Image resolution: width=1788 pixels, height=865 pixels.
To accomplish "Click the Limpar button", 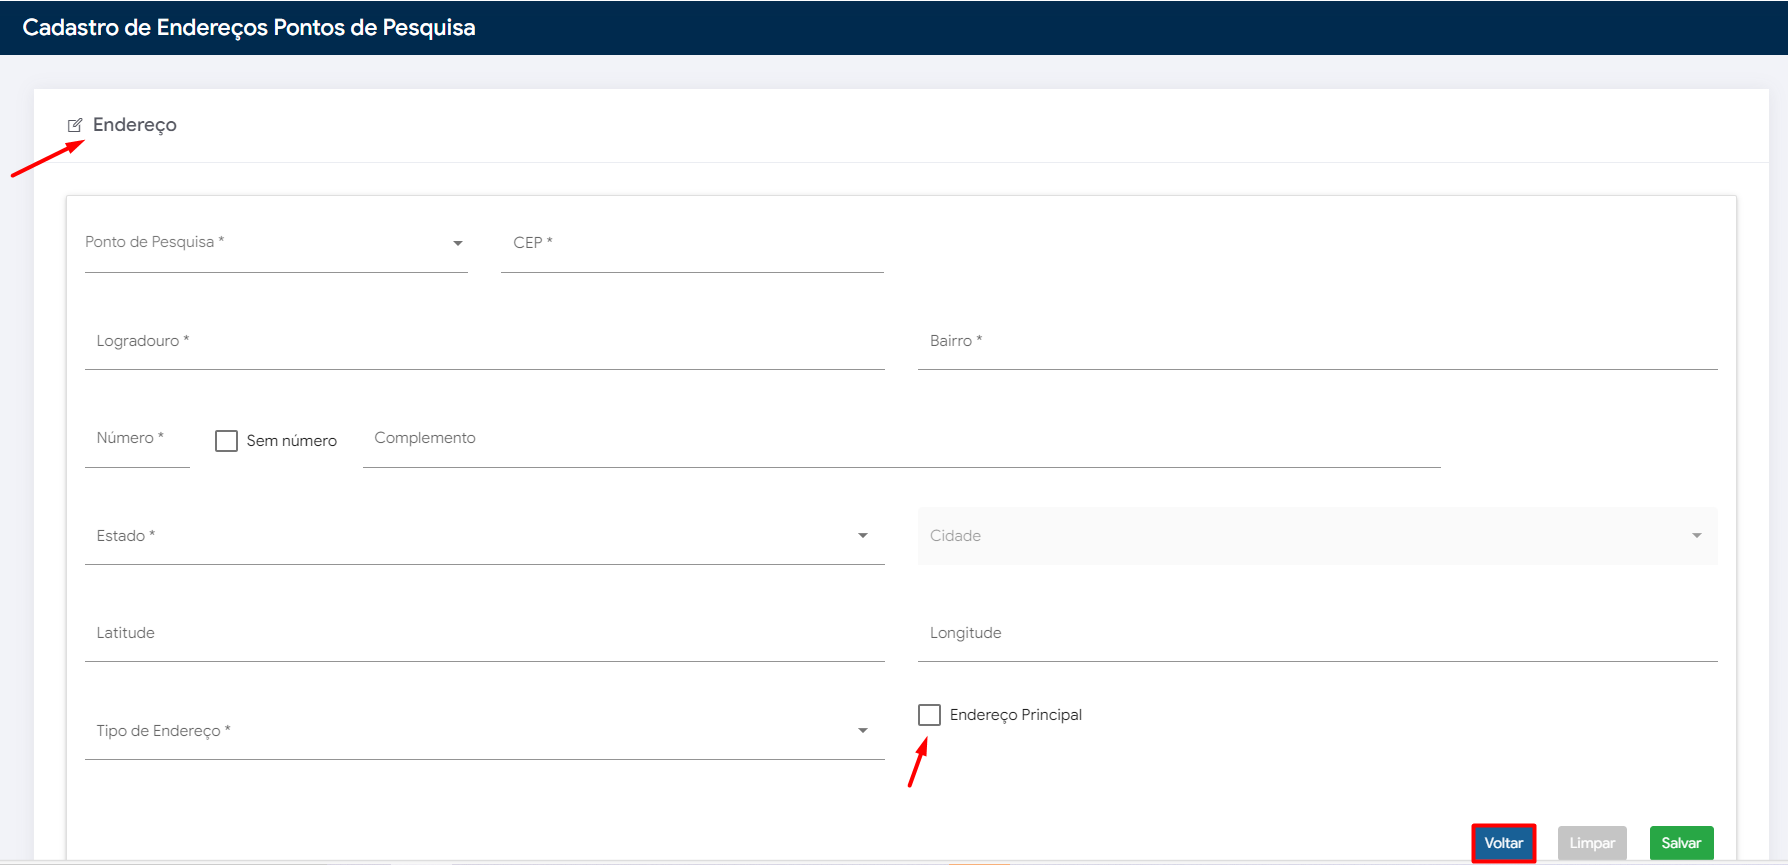I will point(1592,843).
